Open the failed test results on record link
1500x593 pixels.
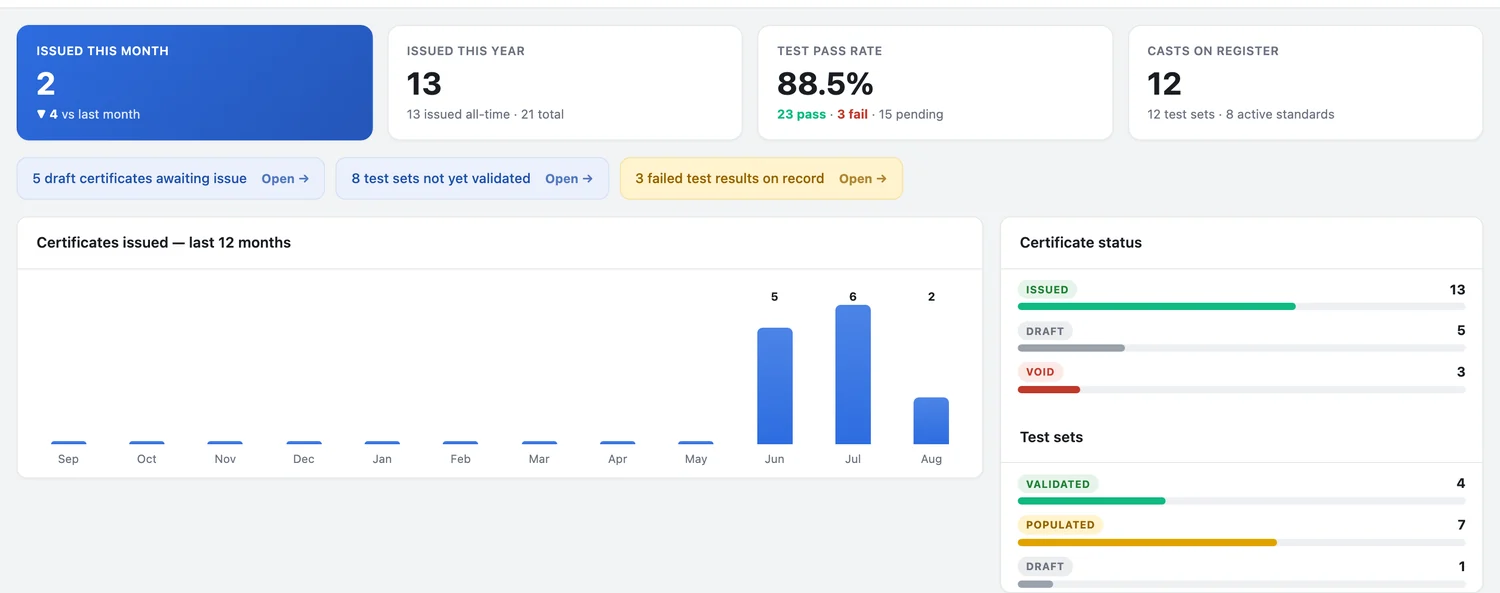tap(761, 178)
